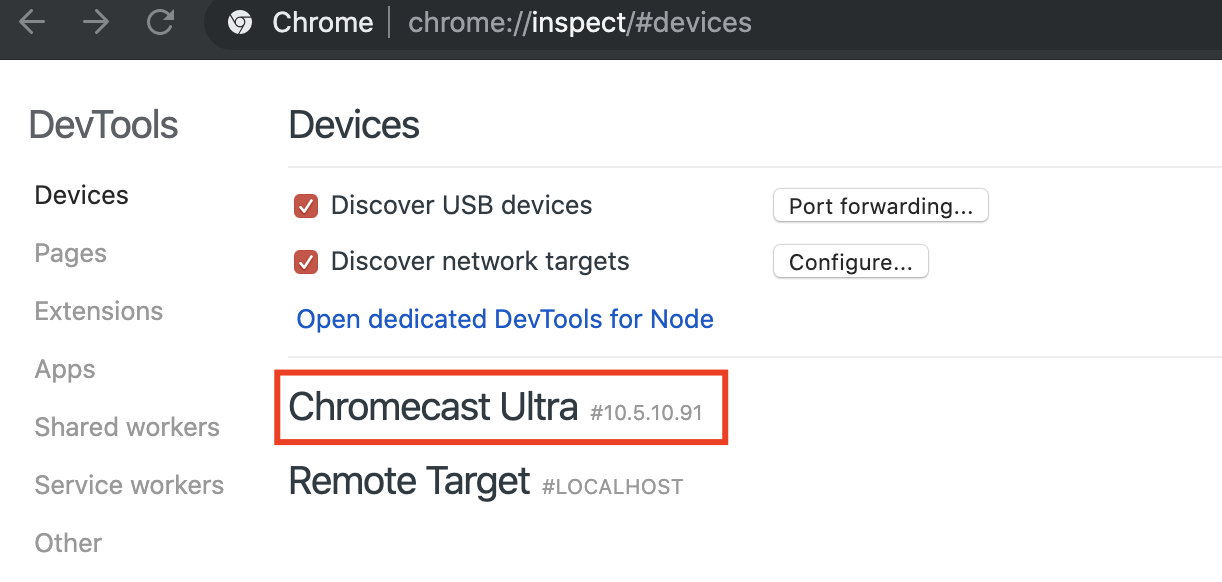This screenshot has width=1222, height=582.
Task: Select Devices in the sidebar
Action: click(x=81, y=195)
